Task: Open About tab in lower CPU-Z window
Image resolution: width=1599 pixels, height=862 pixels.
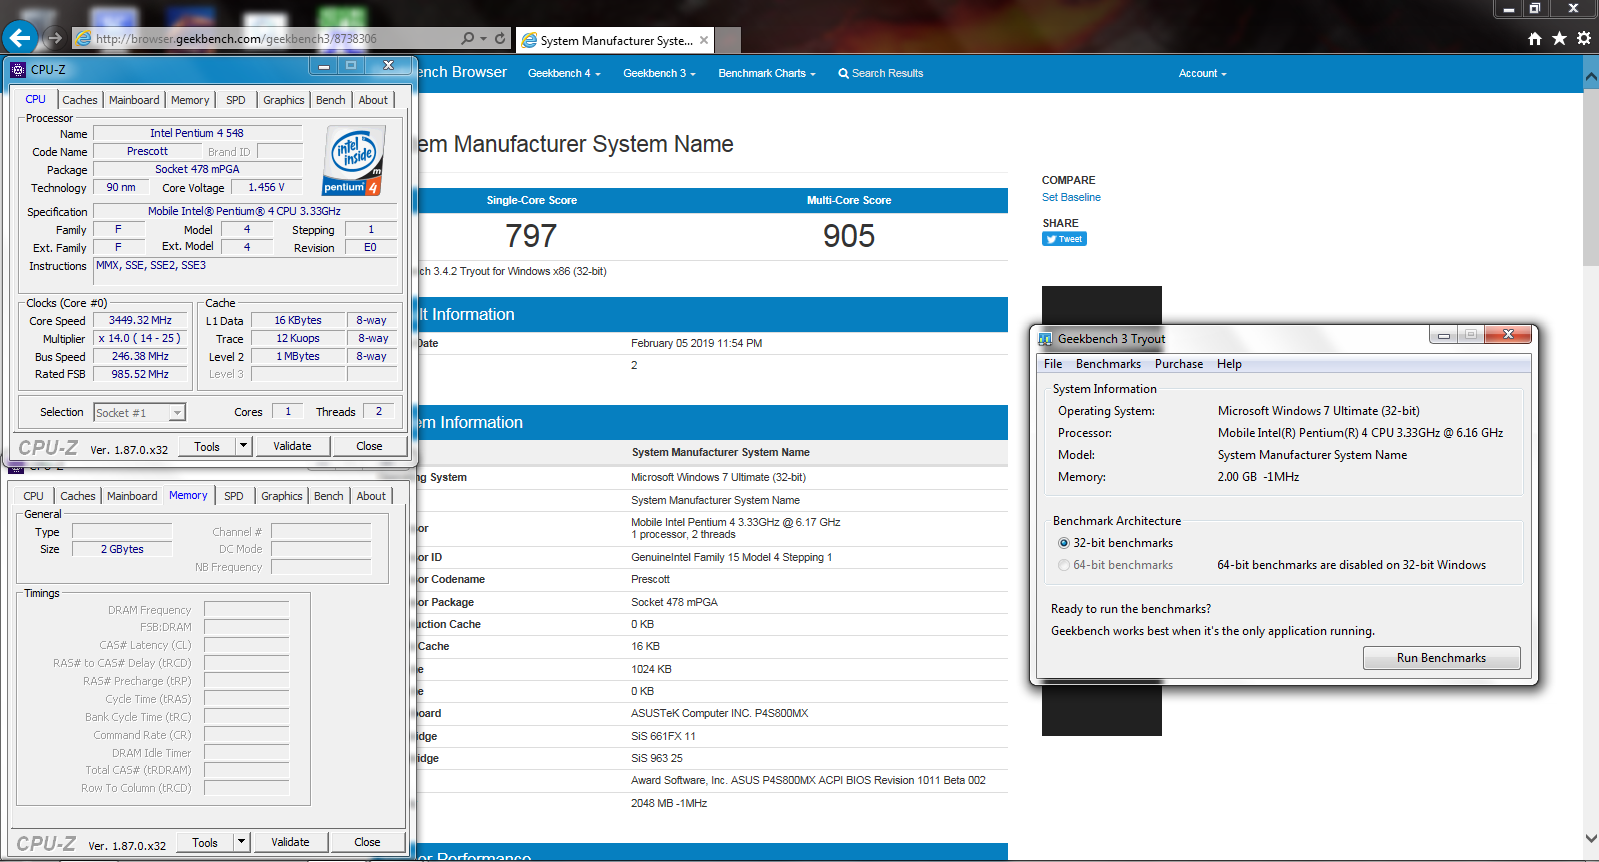Action: click(x=371, y=496)
